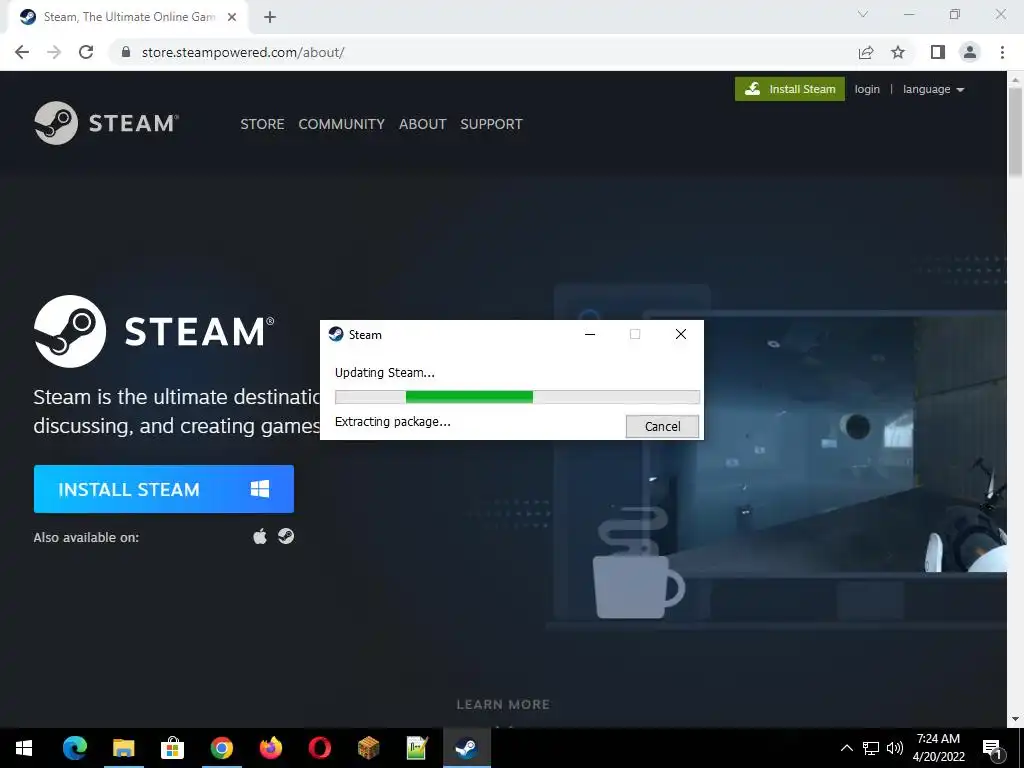1024x768 pixels.
Task: Open the Chrome three-dot menu
Action: [x=1002, y=52]
